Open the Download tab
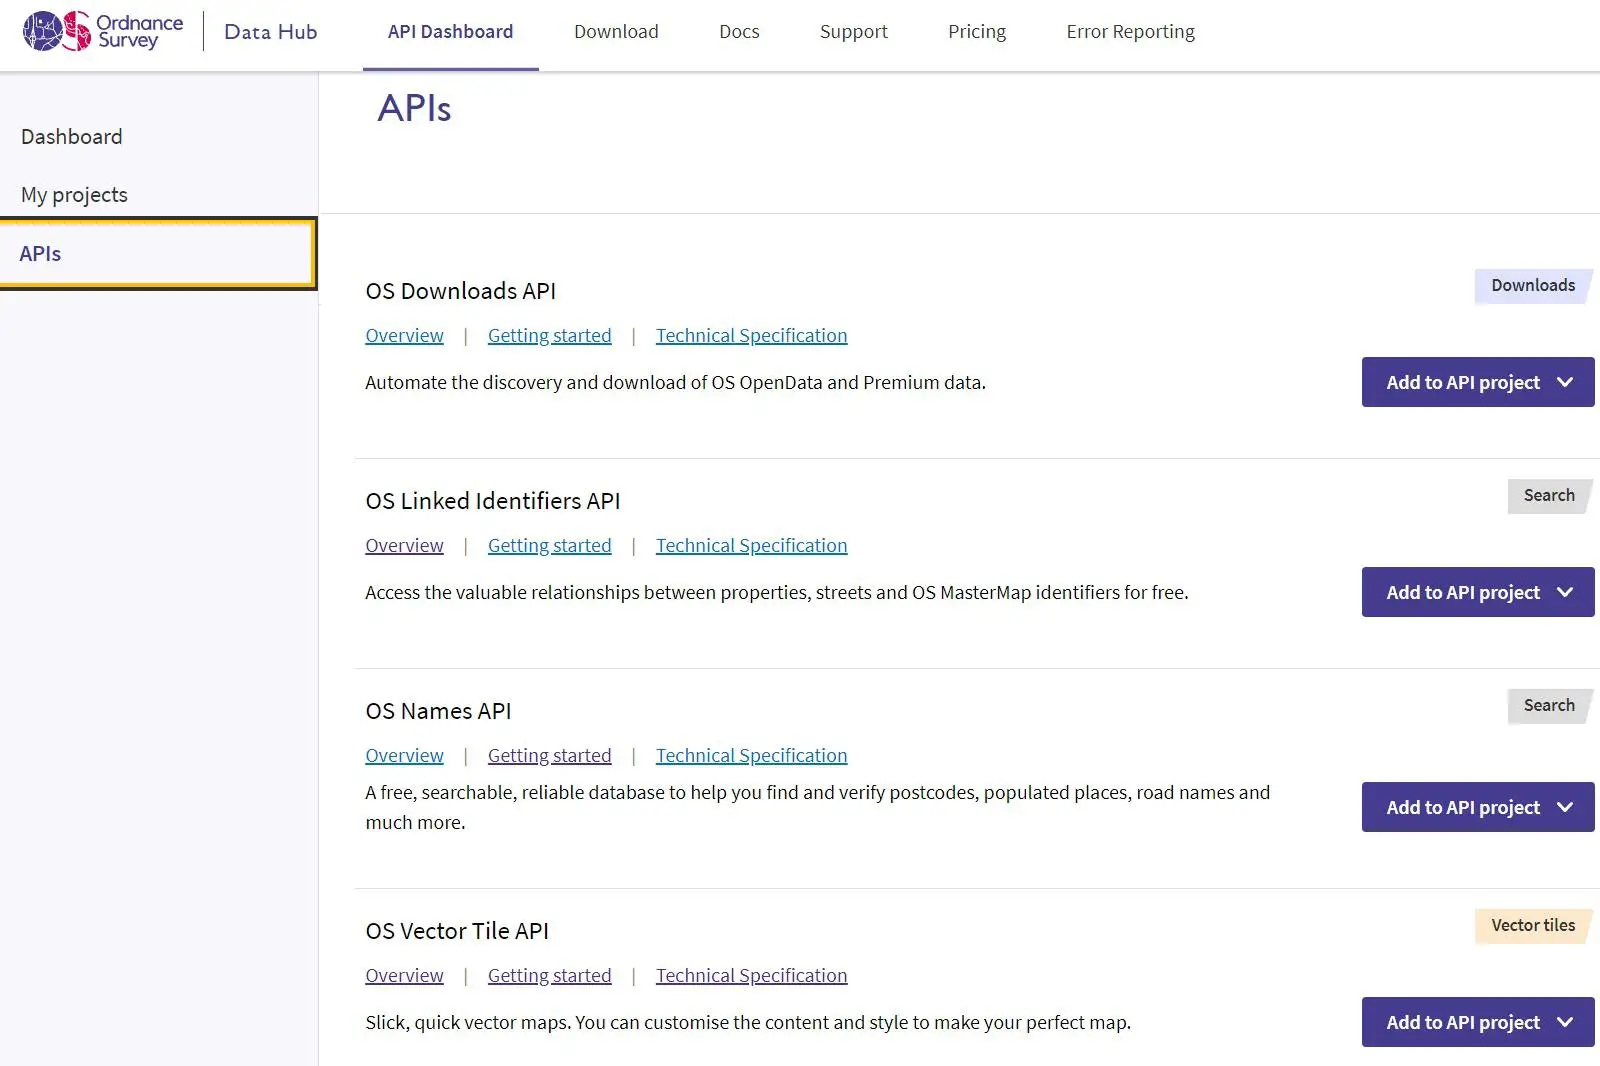 tap(616, 32)
